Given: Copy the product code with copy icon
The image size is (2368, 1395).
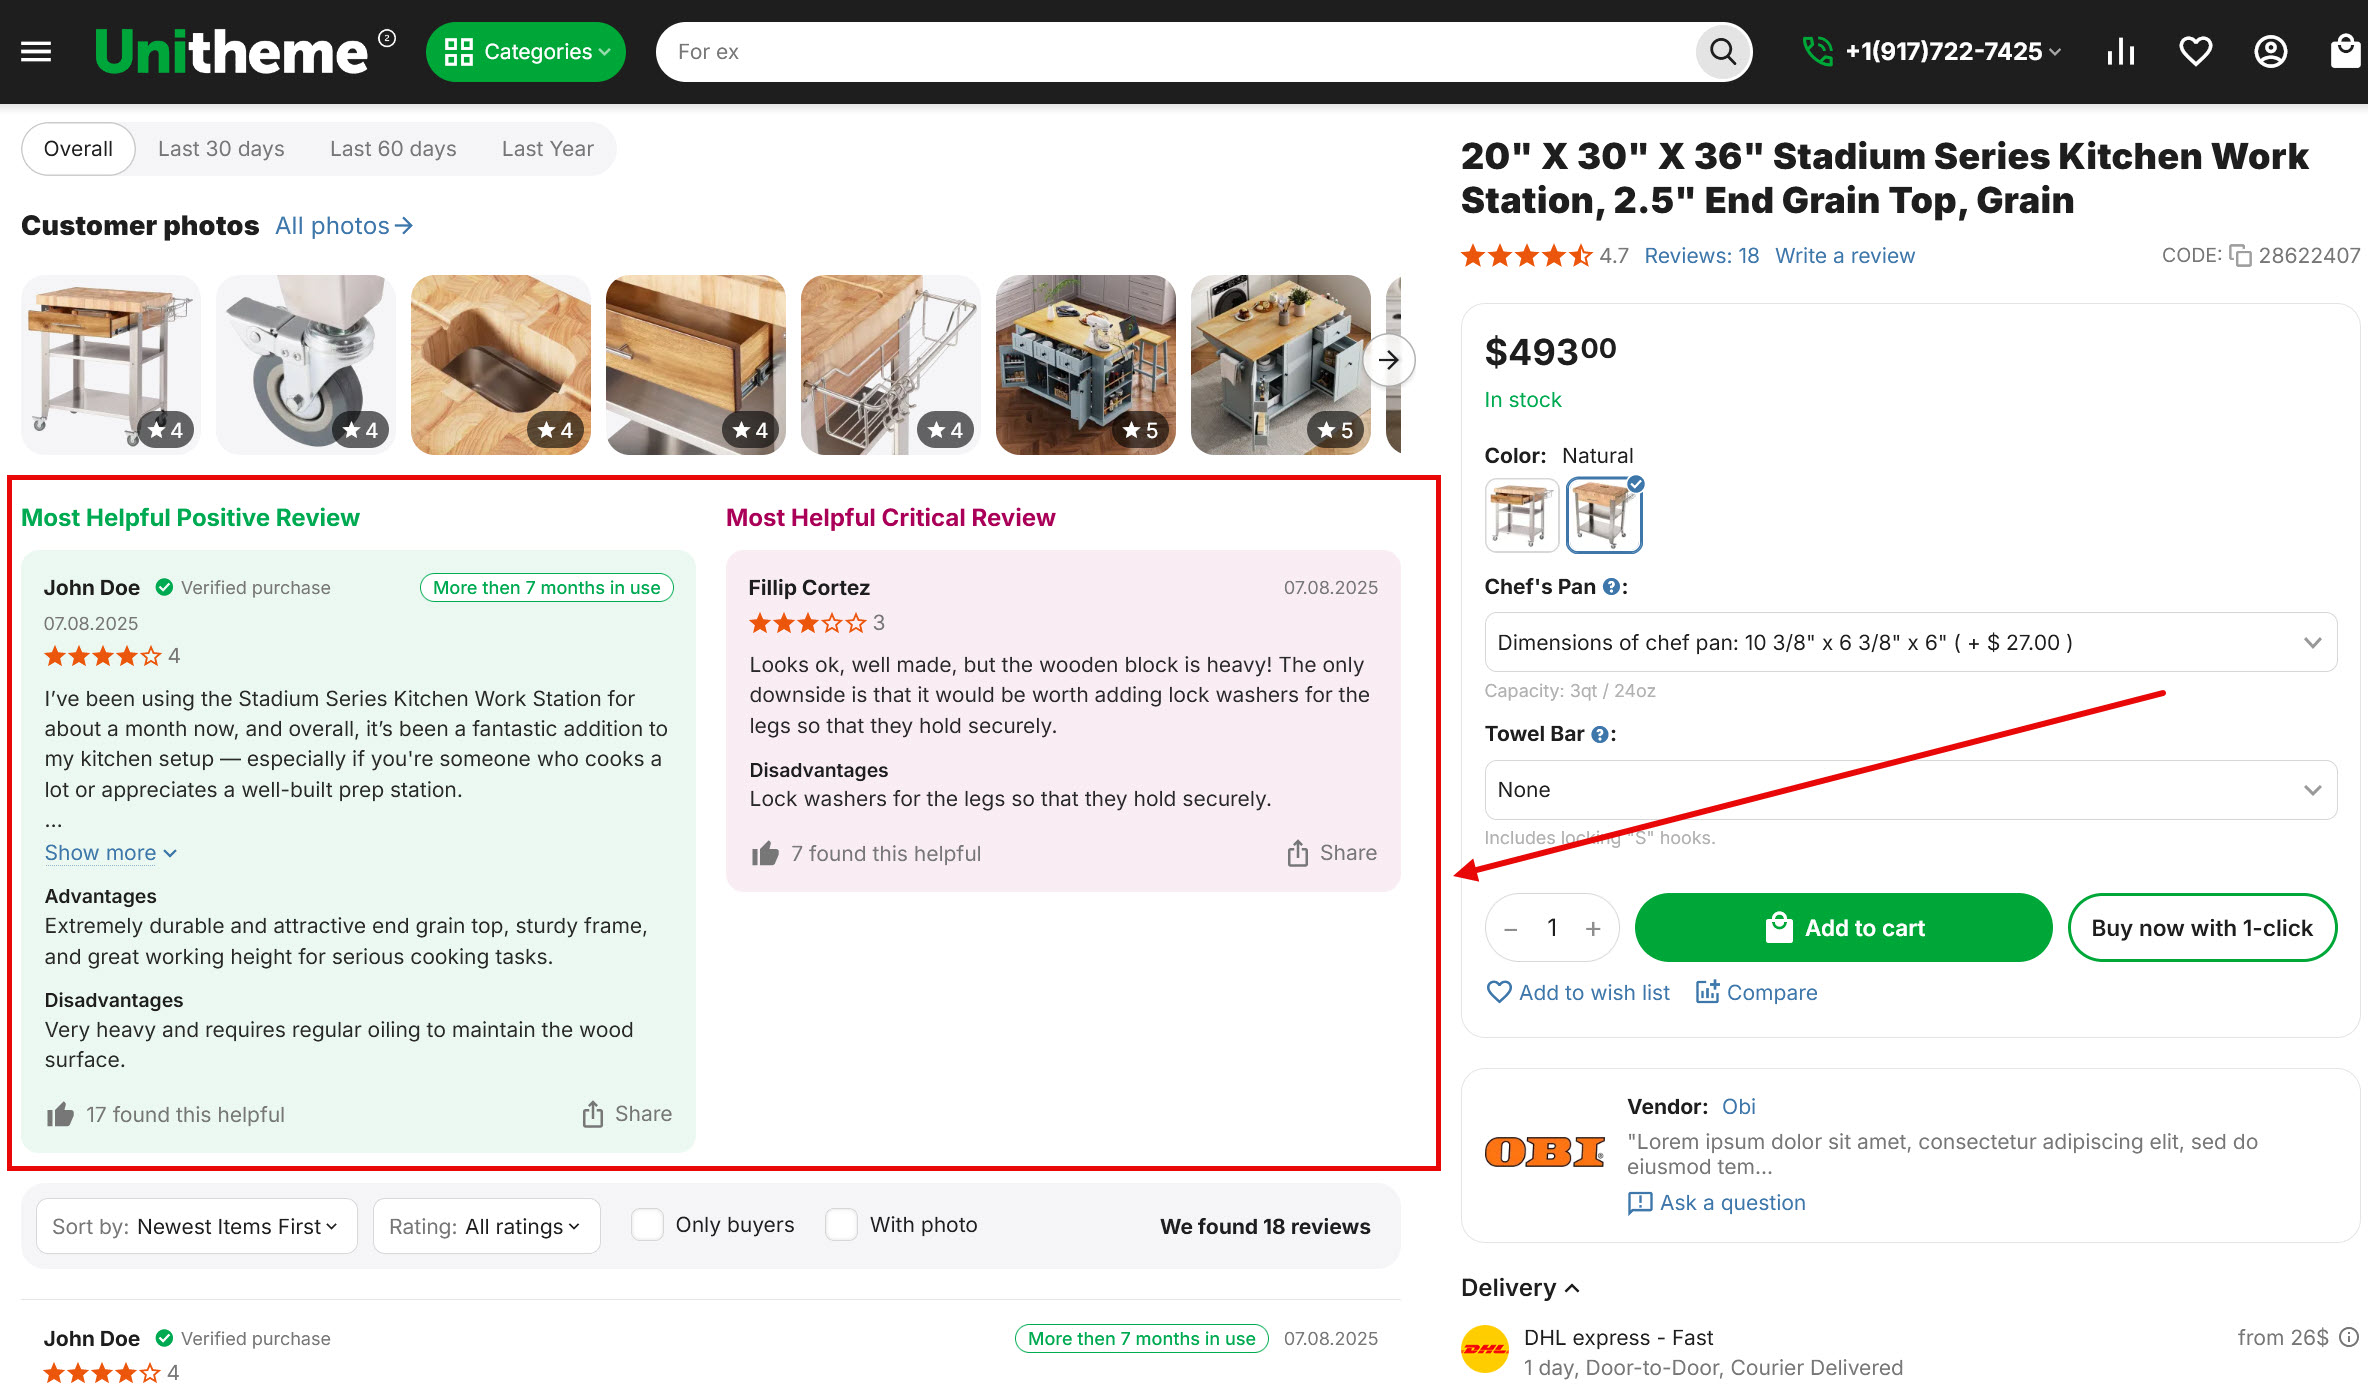Looking at the screenshot, I should [x=2240, y=256].
